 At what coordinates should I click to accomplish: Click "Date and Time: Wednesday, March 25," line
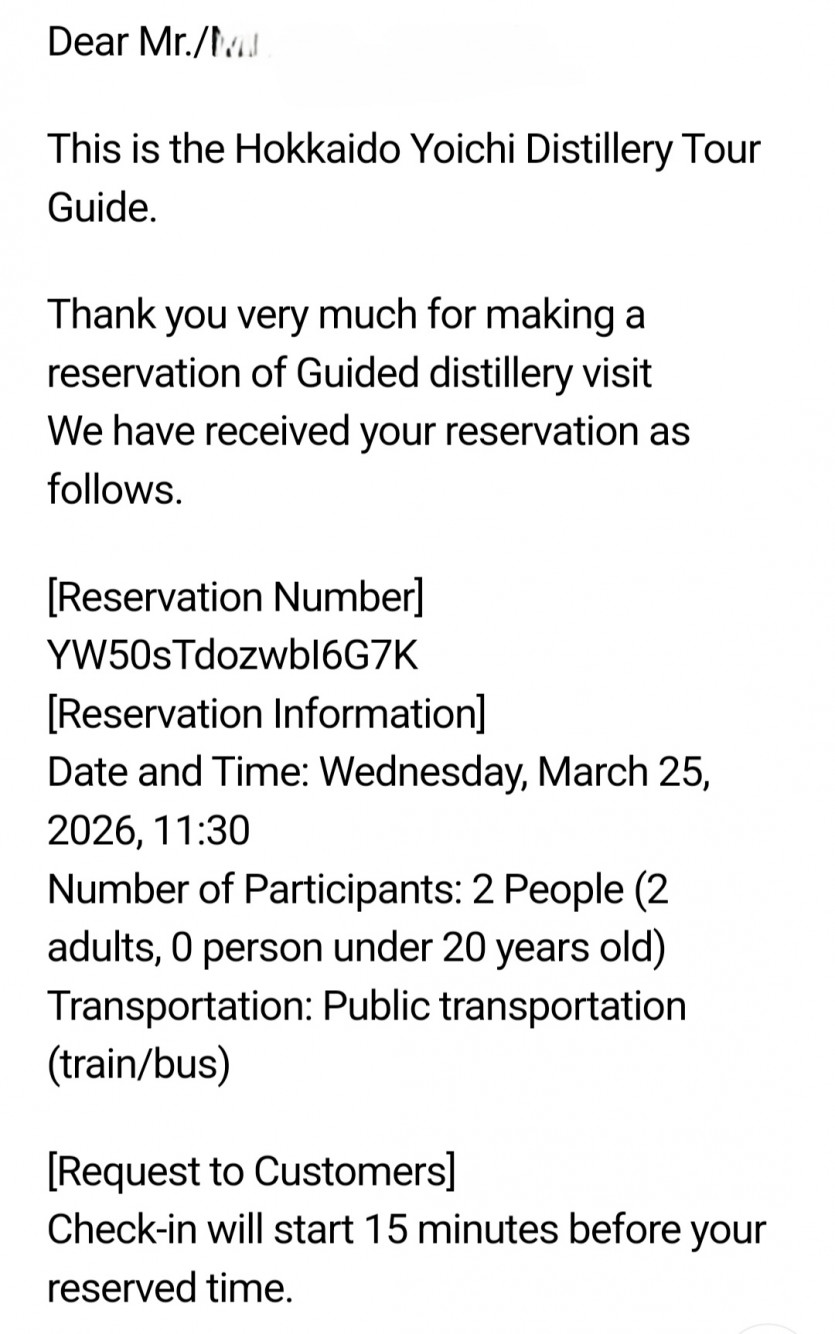[379, 772]
